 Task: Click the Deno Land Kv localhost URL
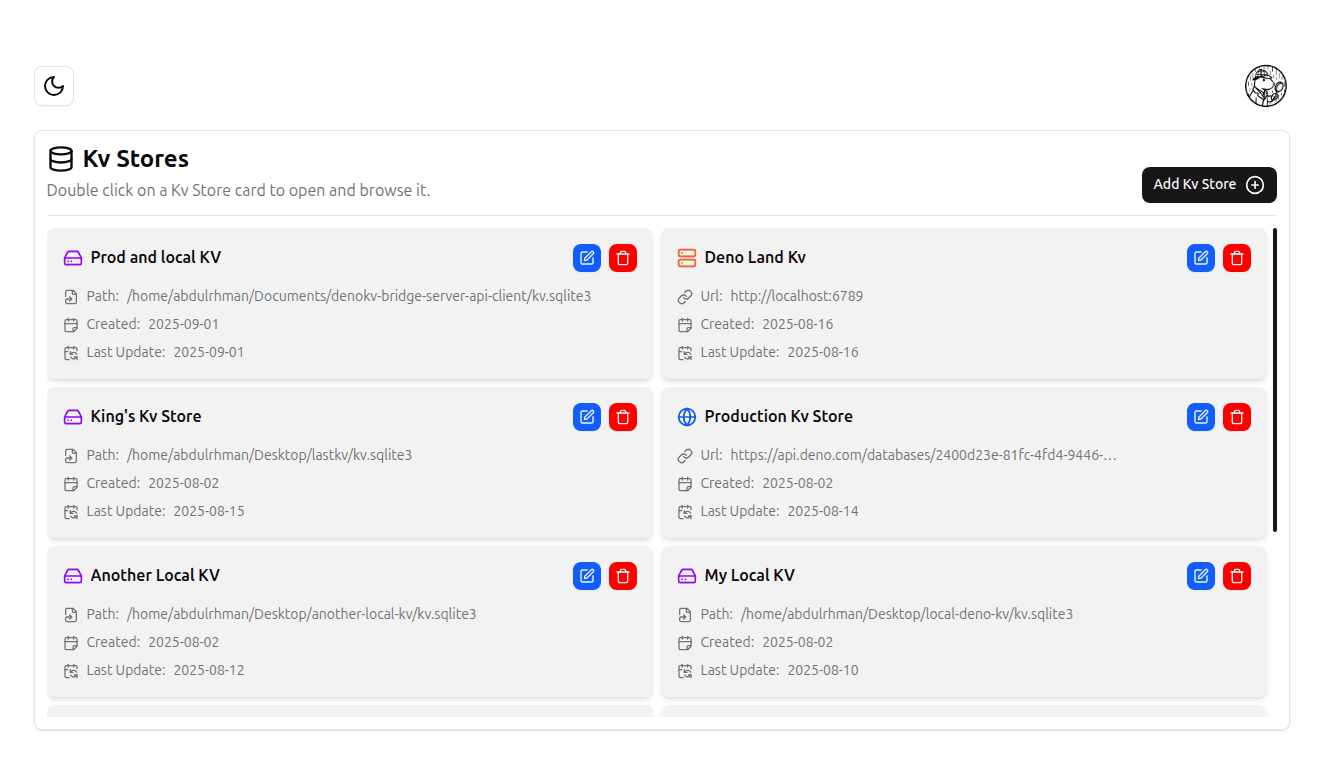coord(796,297)
